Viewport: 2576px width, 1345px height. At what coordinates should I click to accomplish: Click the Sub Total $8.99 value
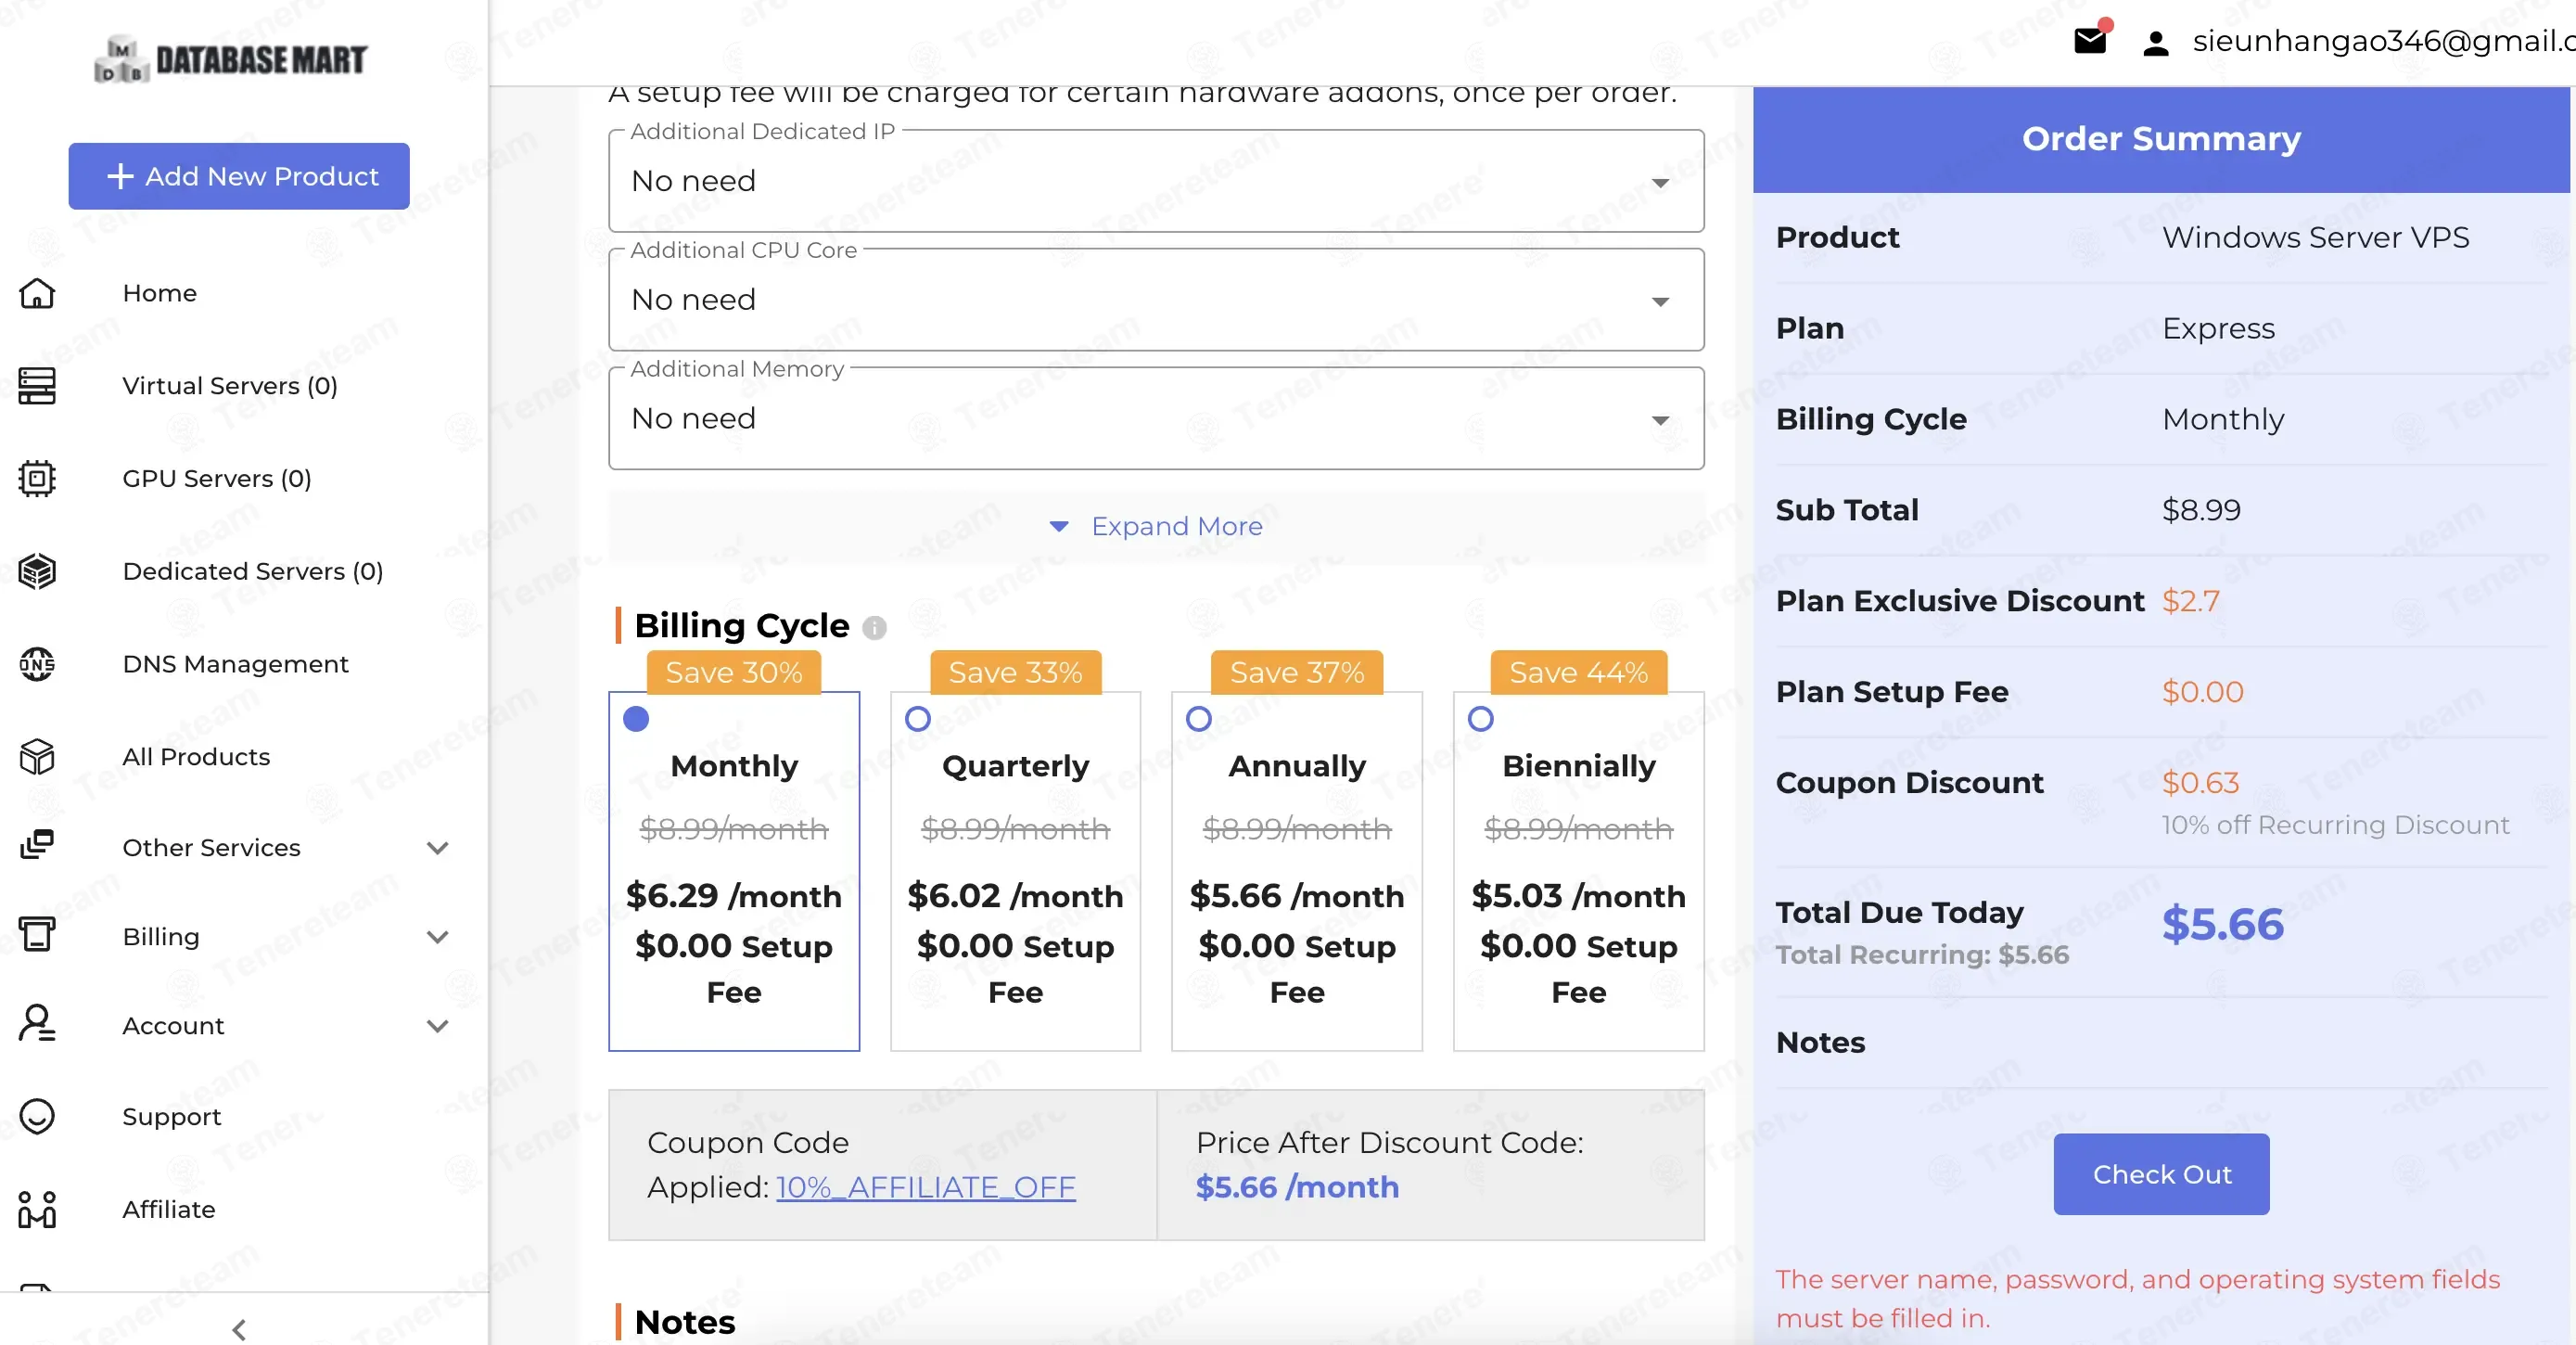[x=2201, y=510]
